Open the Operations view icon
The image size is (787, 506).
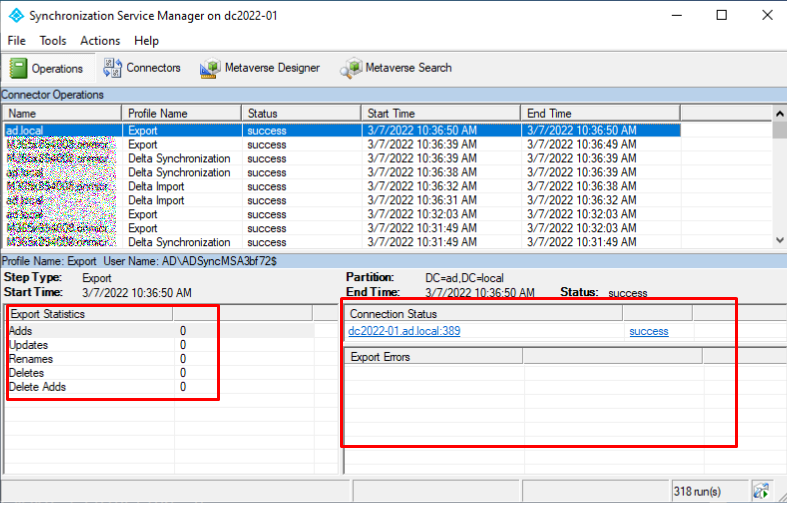[x=19, y=68]
